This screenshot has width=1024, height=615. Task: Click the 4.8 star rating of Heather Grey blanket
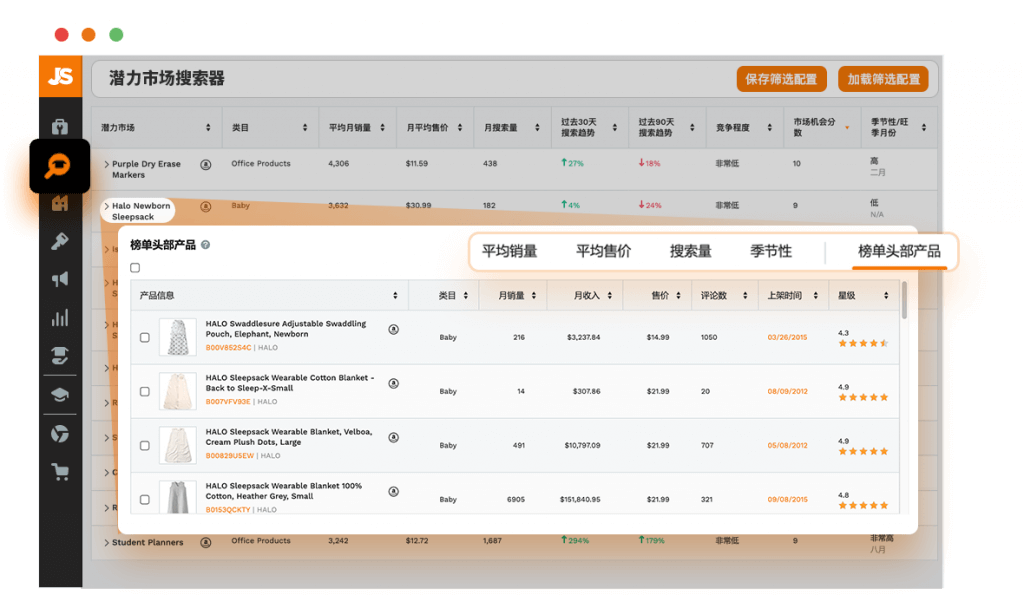pos(863,505)
